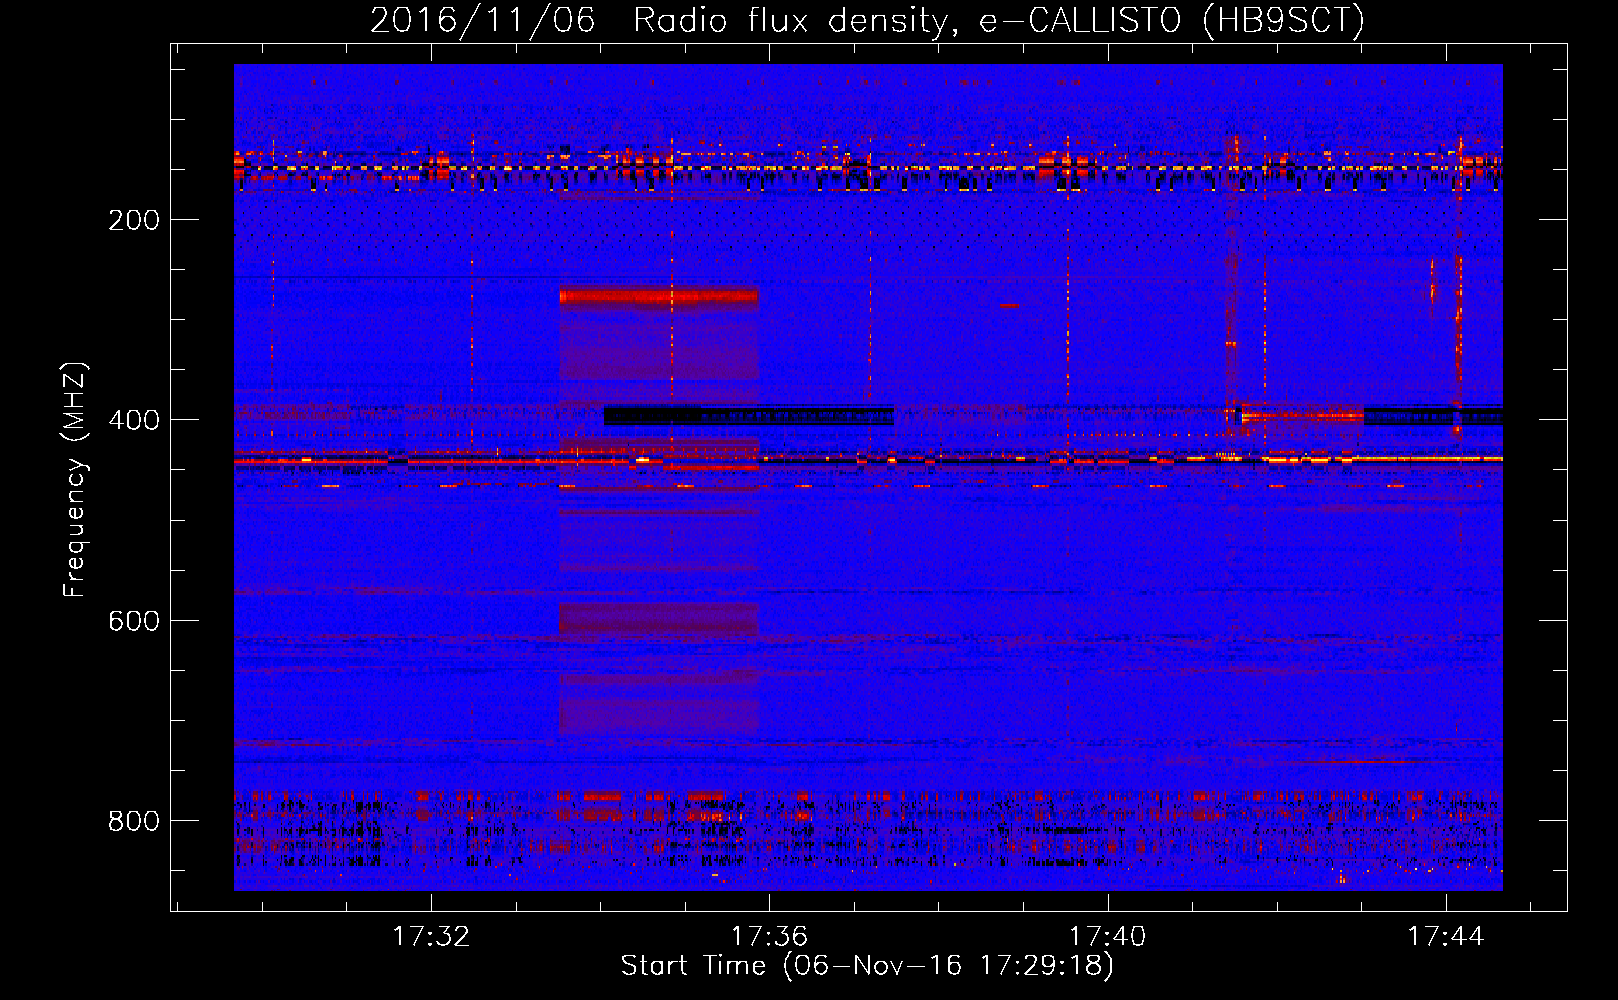Click the '17:36' time tick label

(769, 936)
